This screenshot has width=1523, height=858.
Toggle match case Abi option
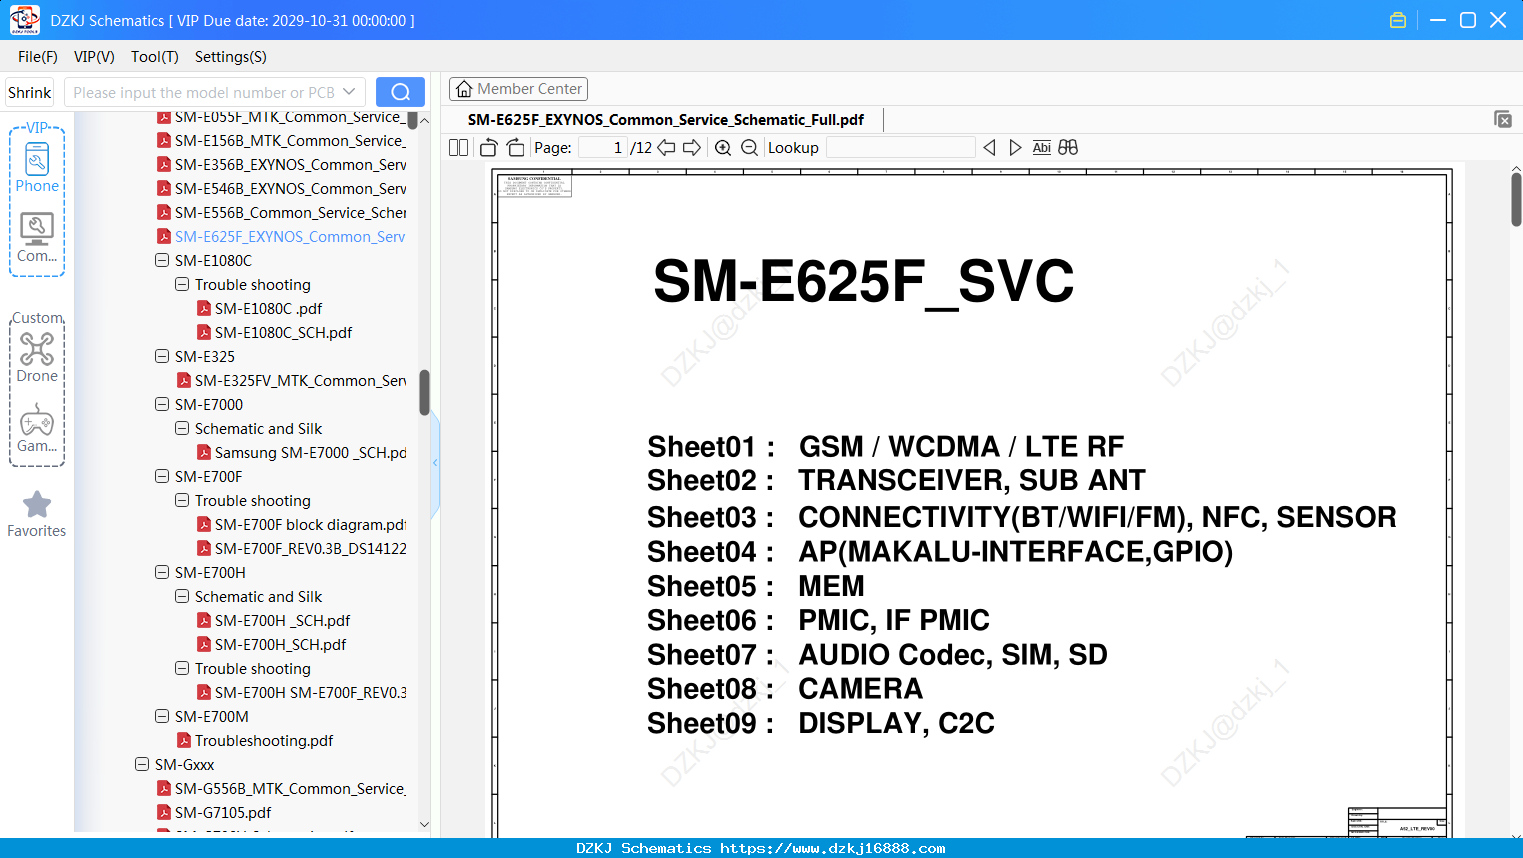coord(1042,148)
